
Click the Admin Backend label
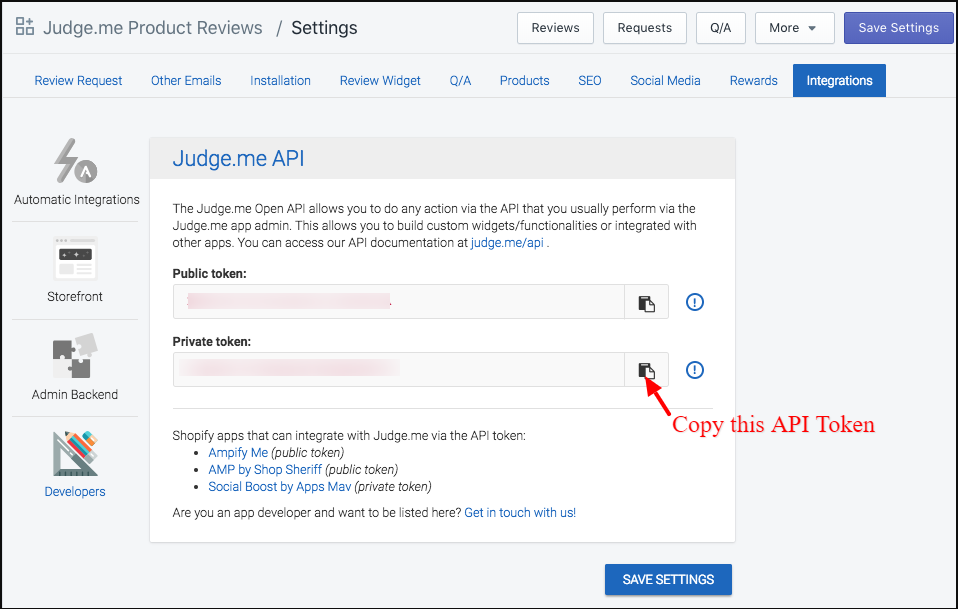[75, 395]
